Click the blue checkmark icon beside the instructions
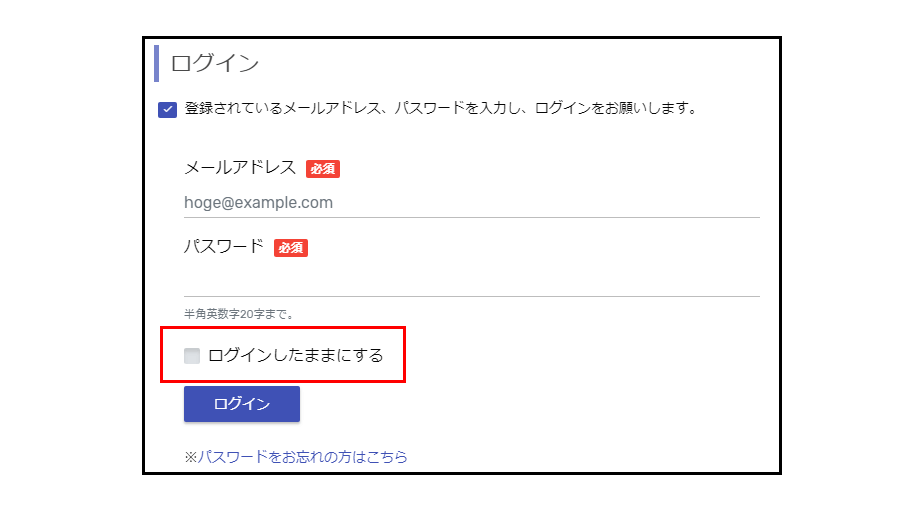This screenshot has width=900, height=505. (x=167, y=109)
